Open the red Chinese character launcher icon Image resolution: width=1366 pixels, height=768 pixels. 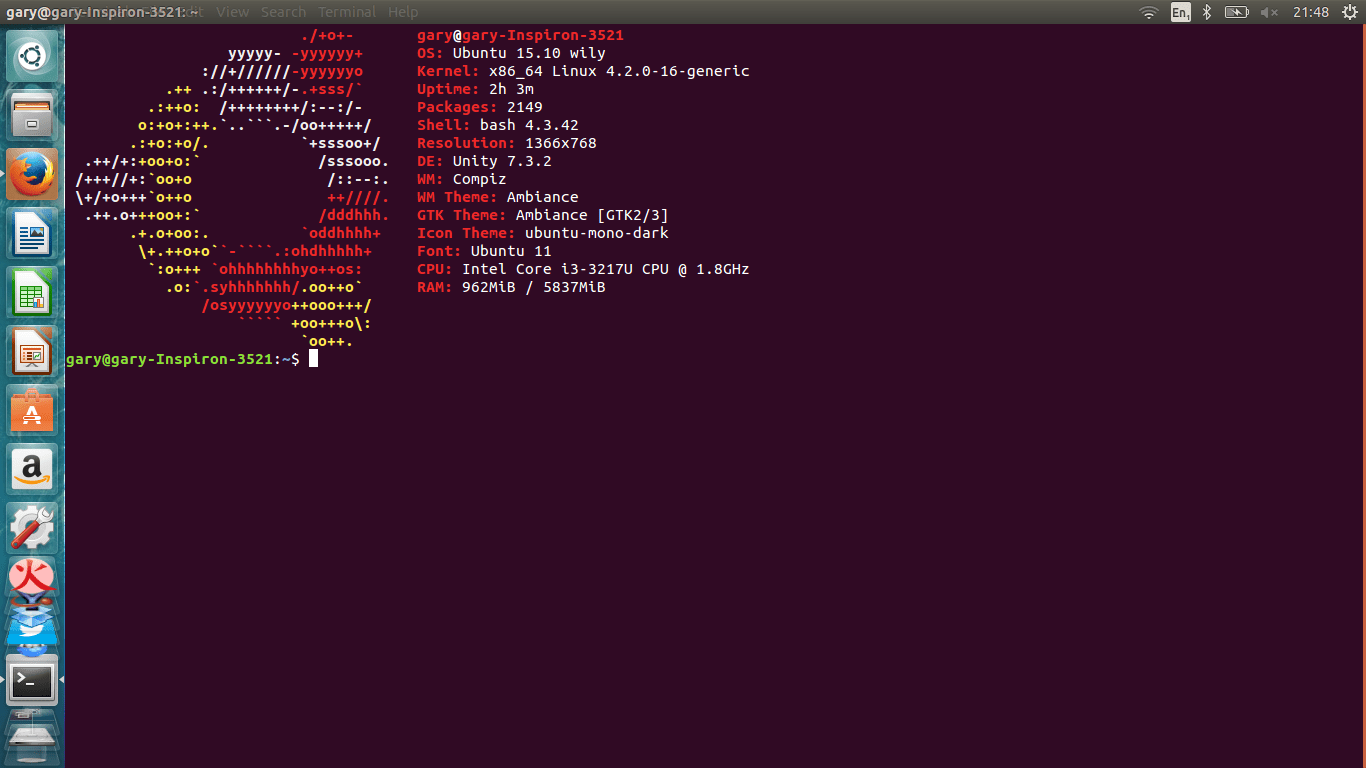[x=32, y=577]
